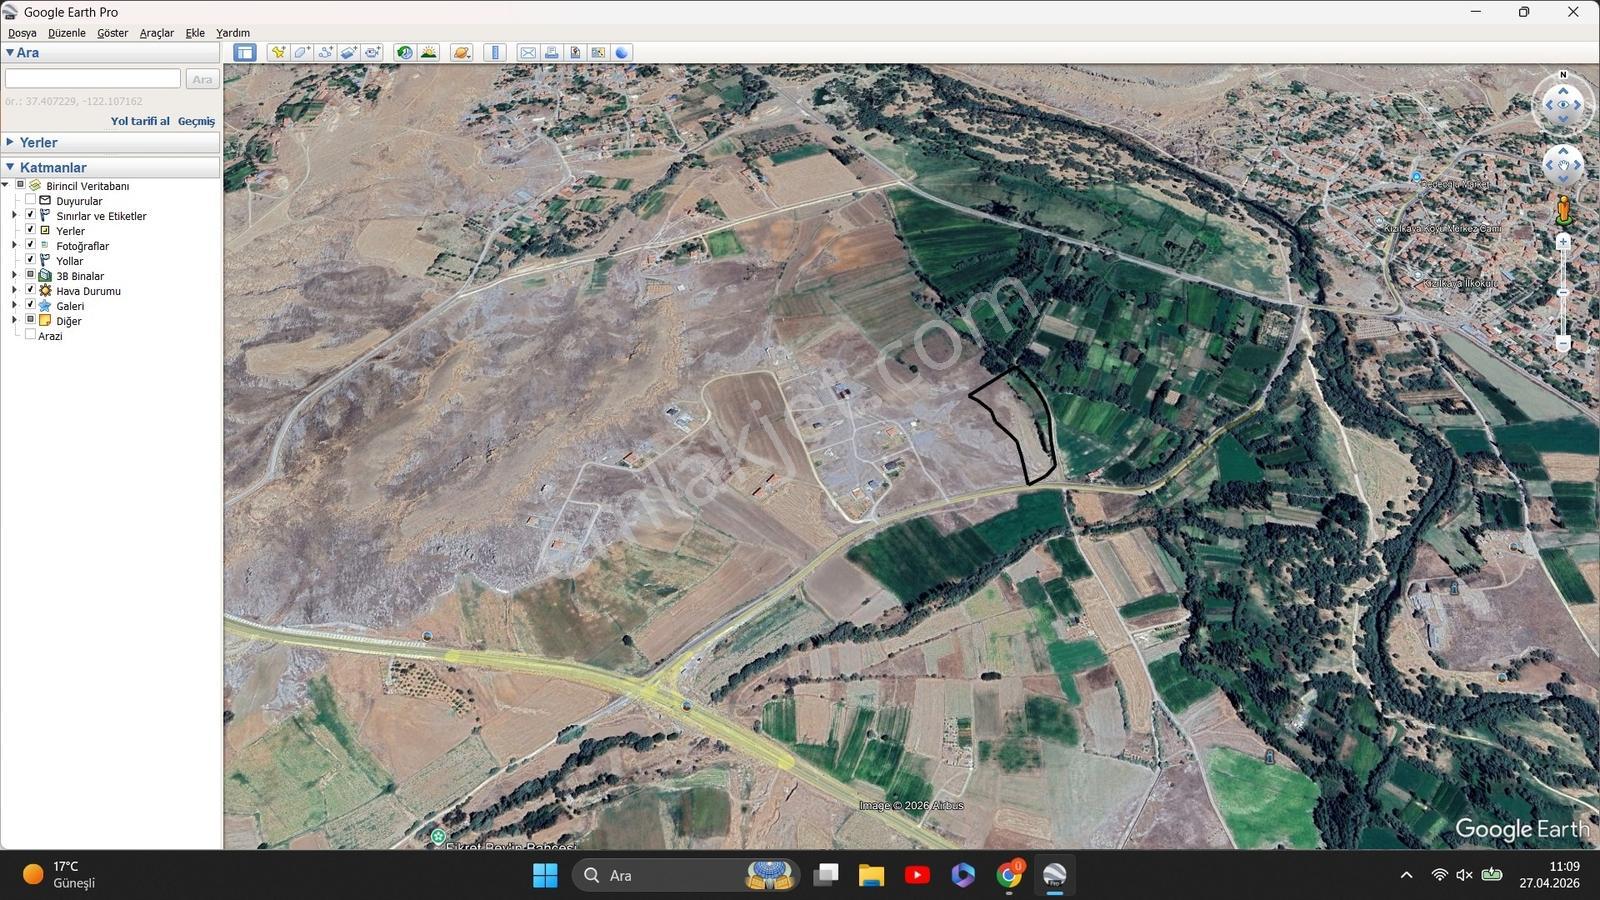Click the Geçmiş link

pyautogui.click(x=196, y=121)
